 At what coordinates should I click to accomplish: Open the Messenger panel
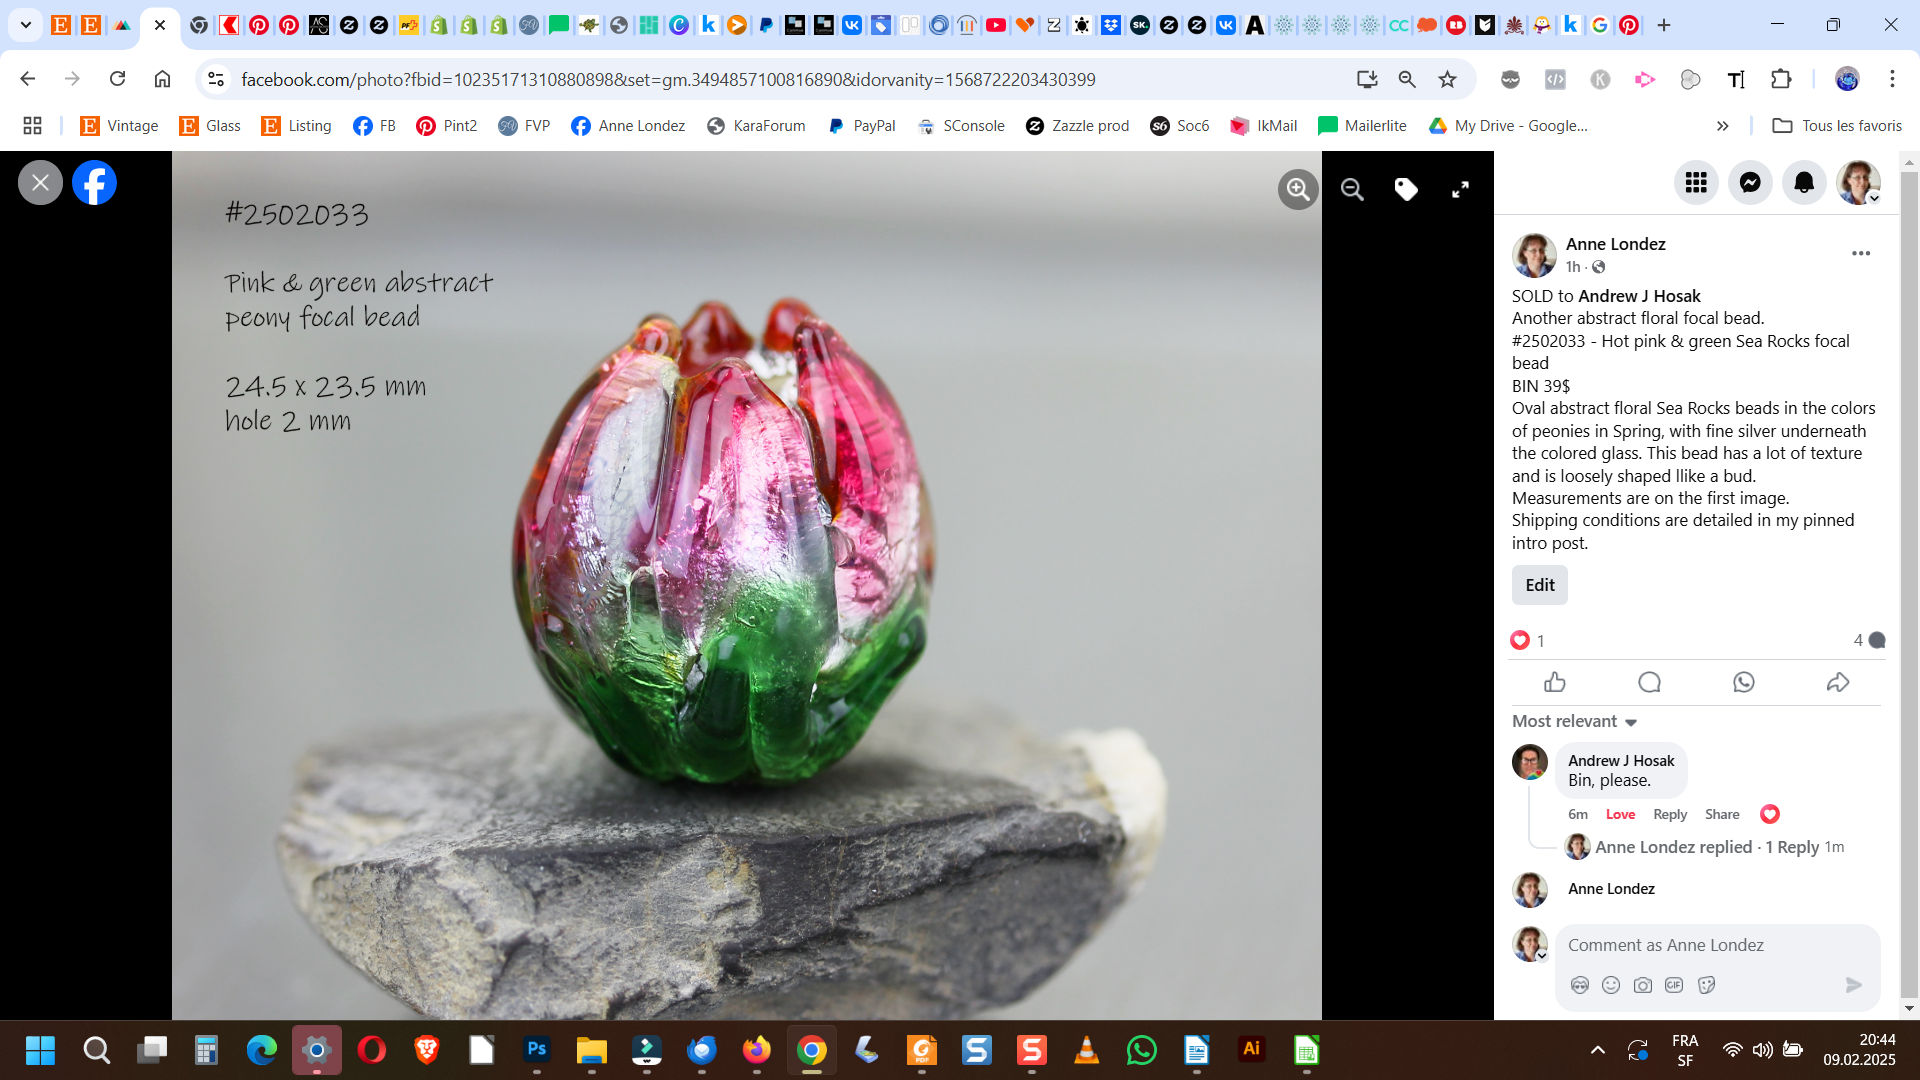(x=1750, y=182)
